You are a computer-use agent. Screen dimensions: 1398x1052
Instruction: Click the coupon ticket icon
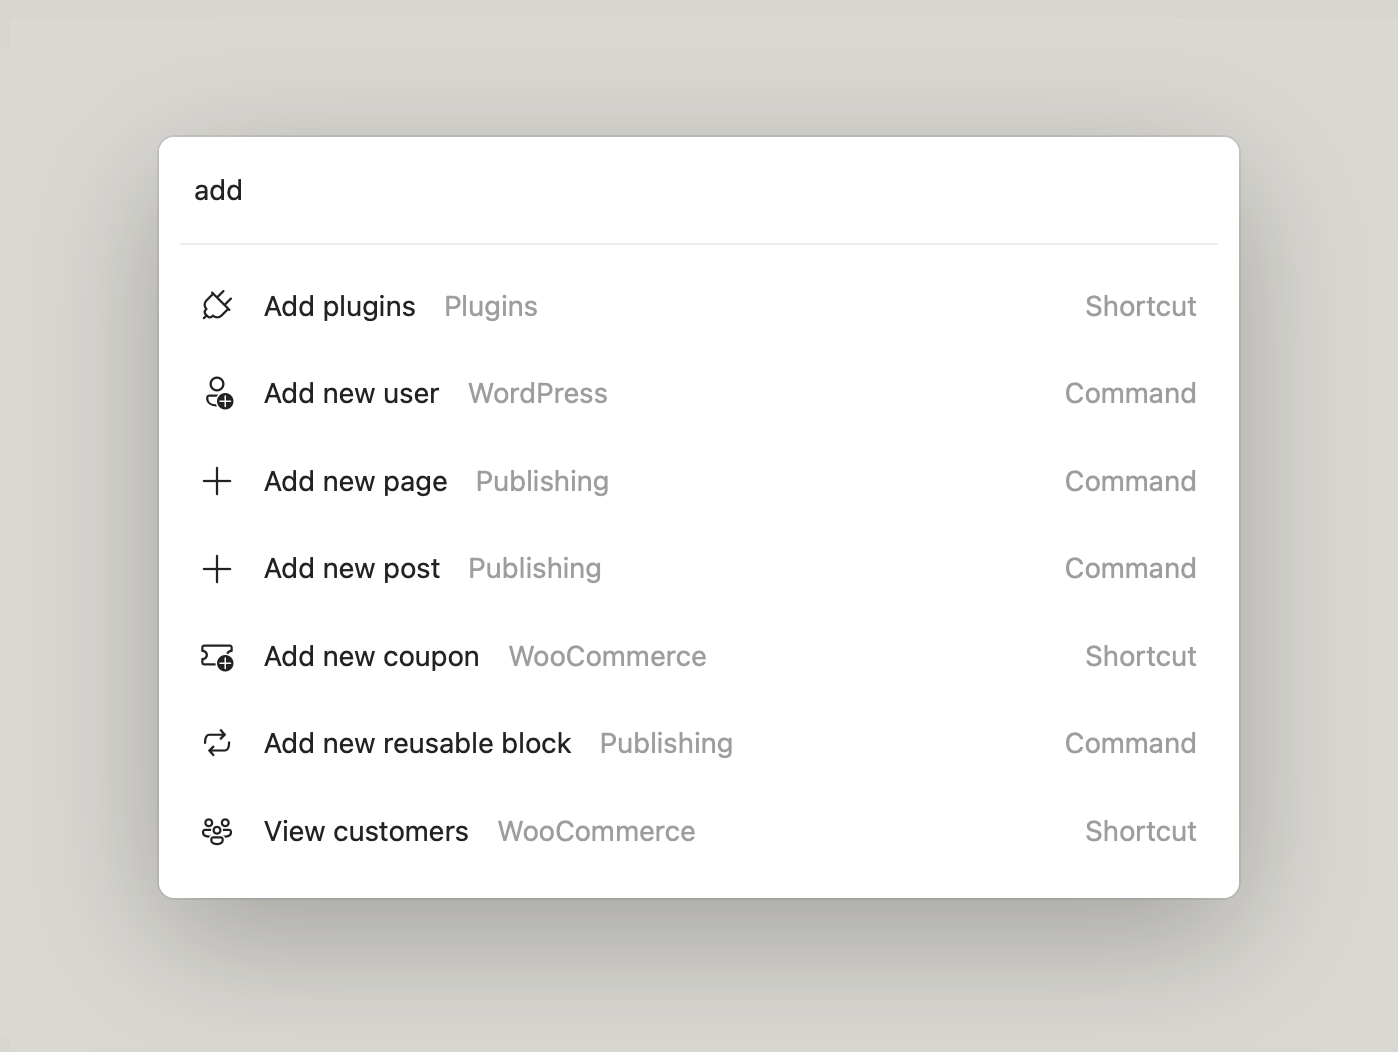tap(217, 657)
